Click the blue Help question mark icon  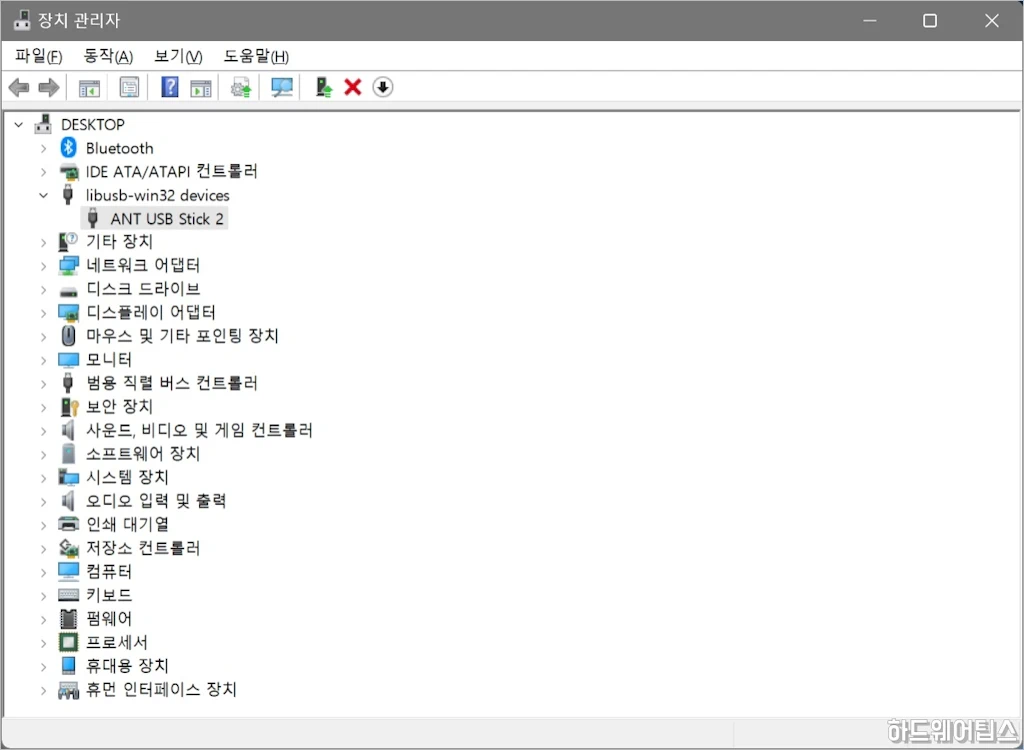coord(170,86)
